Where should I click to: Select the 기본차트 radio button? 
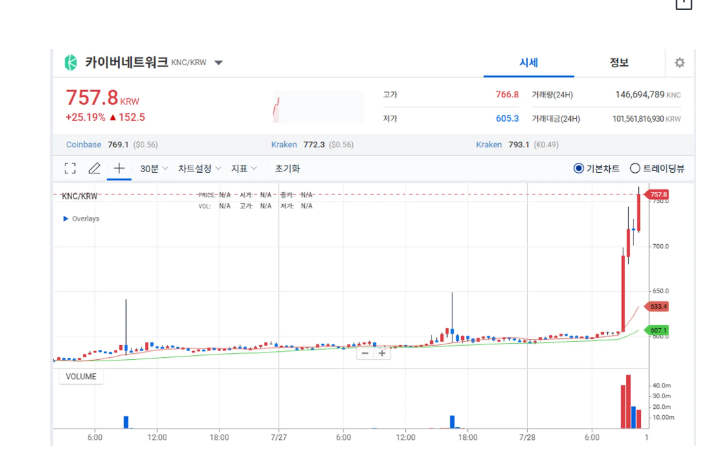[x=579, y=169]
